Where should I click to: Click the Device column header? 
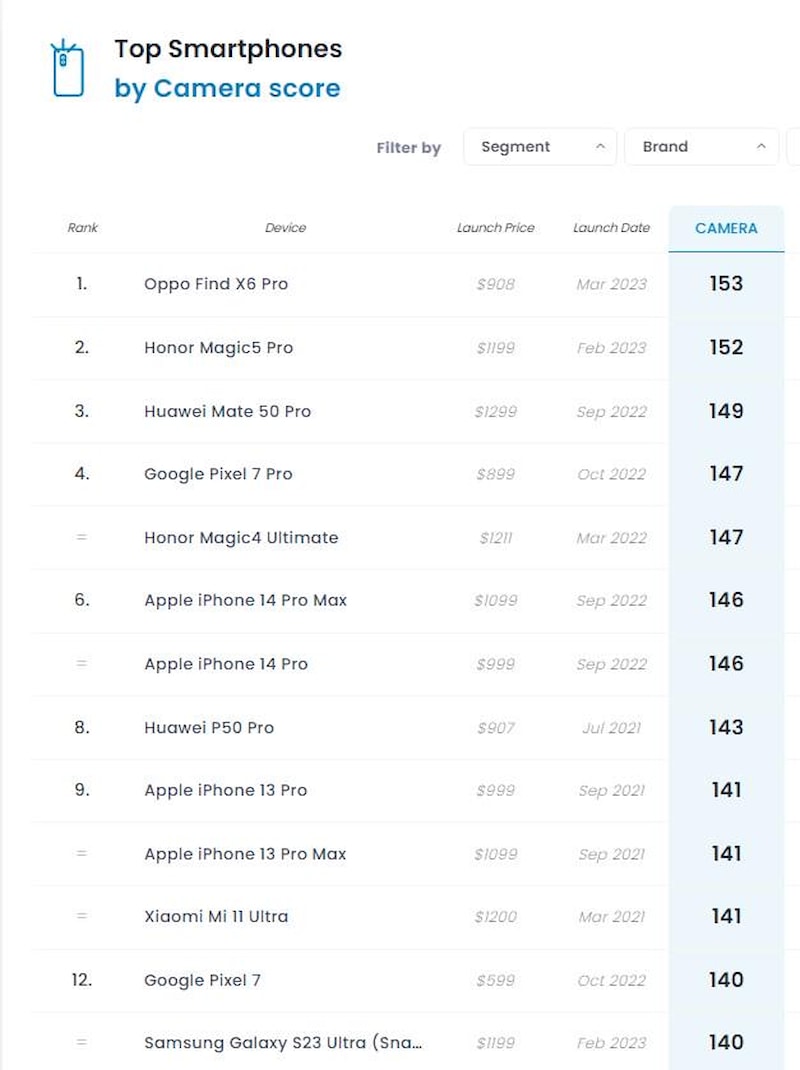click(x=285, y=228)
